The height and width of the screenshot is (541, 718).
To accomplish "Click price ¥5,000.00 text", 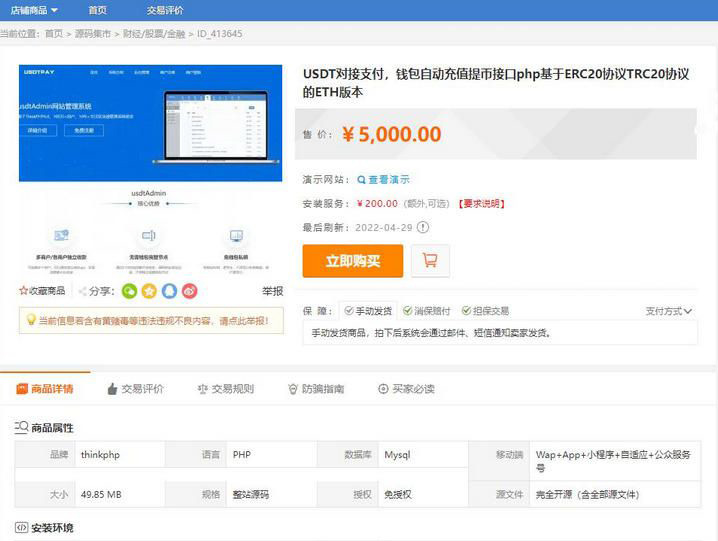I will 392,134.
